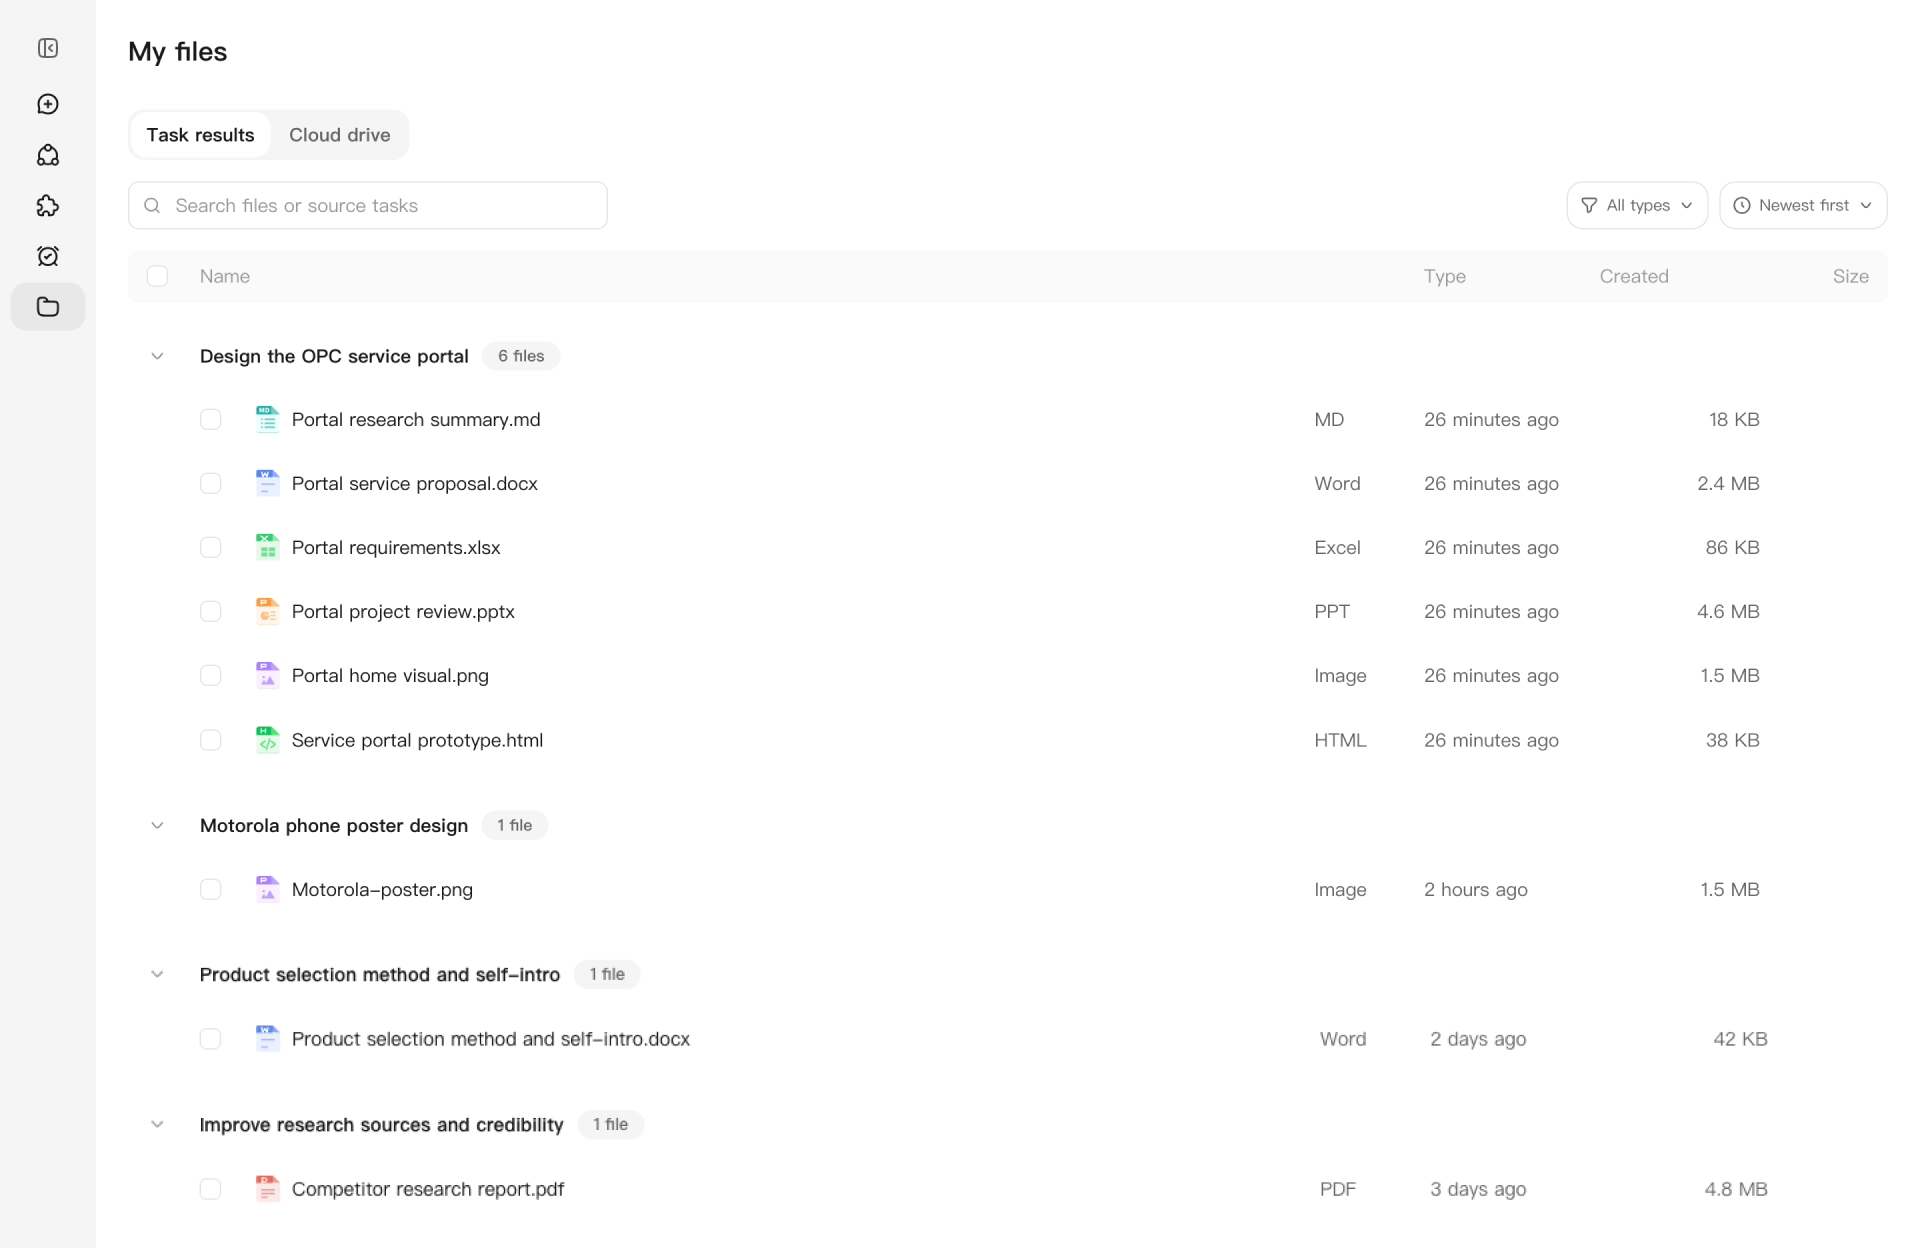Collapse the Motorola phone poster design group
Image resolution: width=1920 pixels, height=1248 pixels.
point(157,825)
